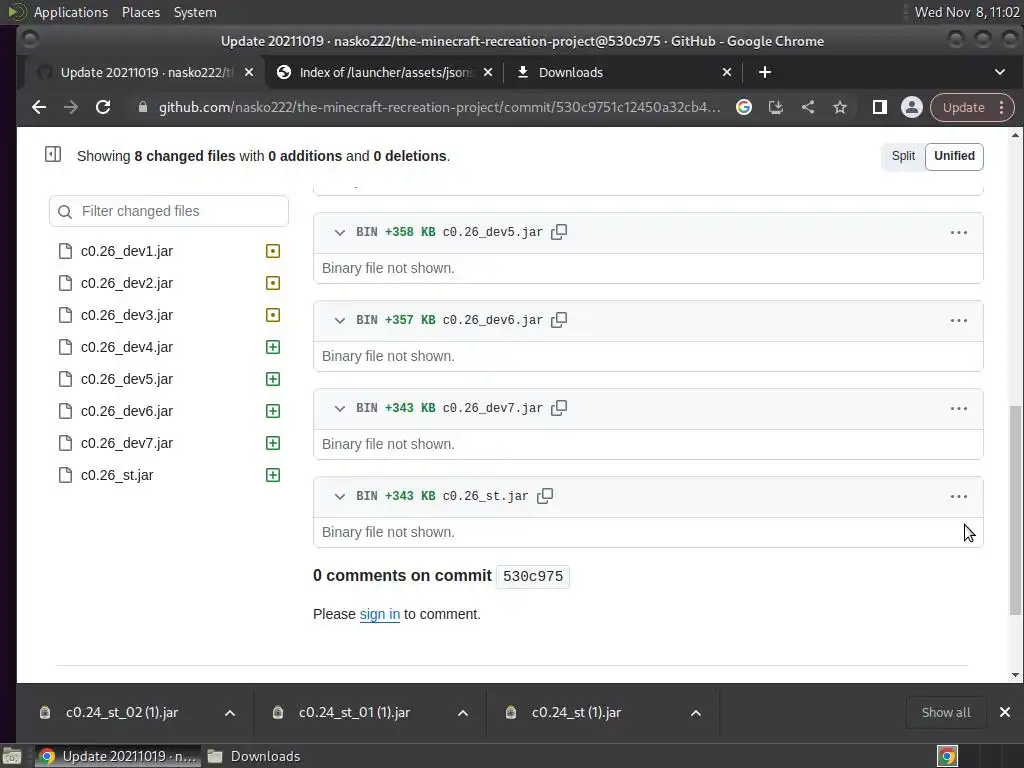Viewport: 1024px width, 768px height.
Task: Switch the diff view to Unified
Action: pos(954,156)
